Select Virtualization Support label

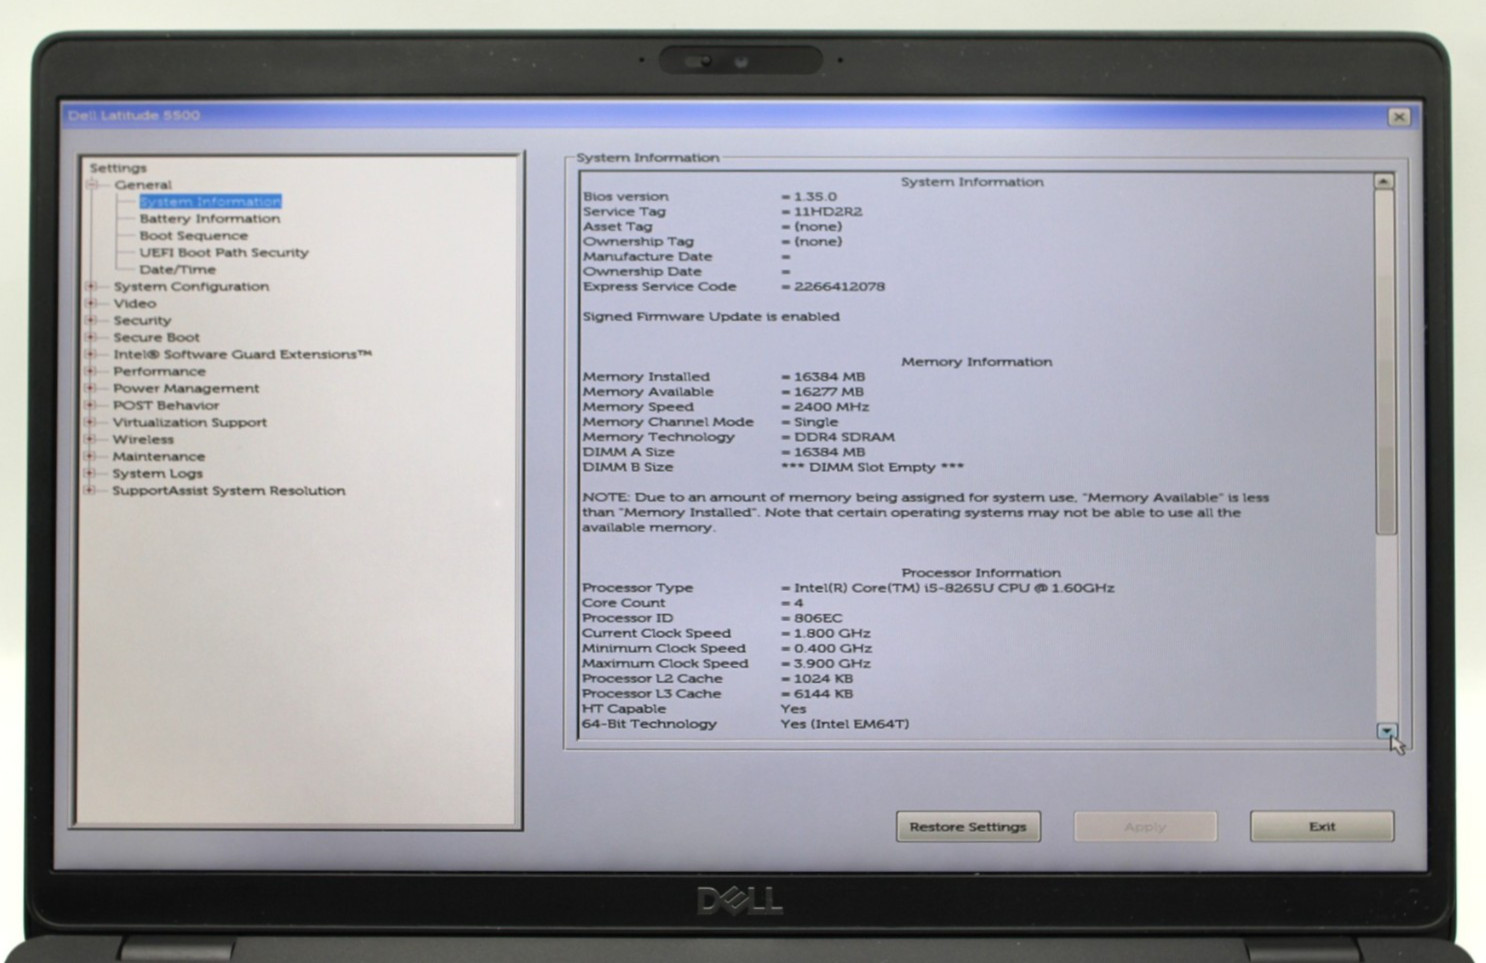tap(190, 423)
